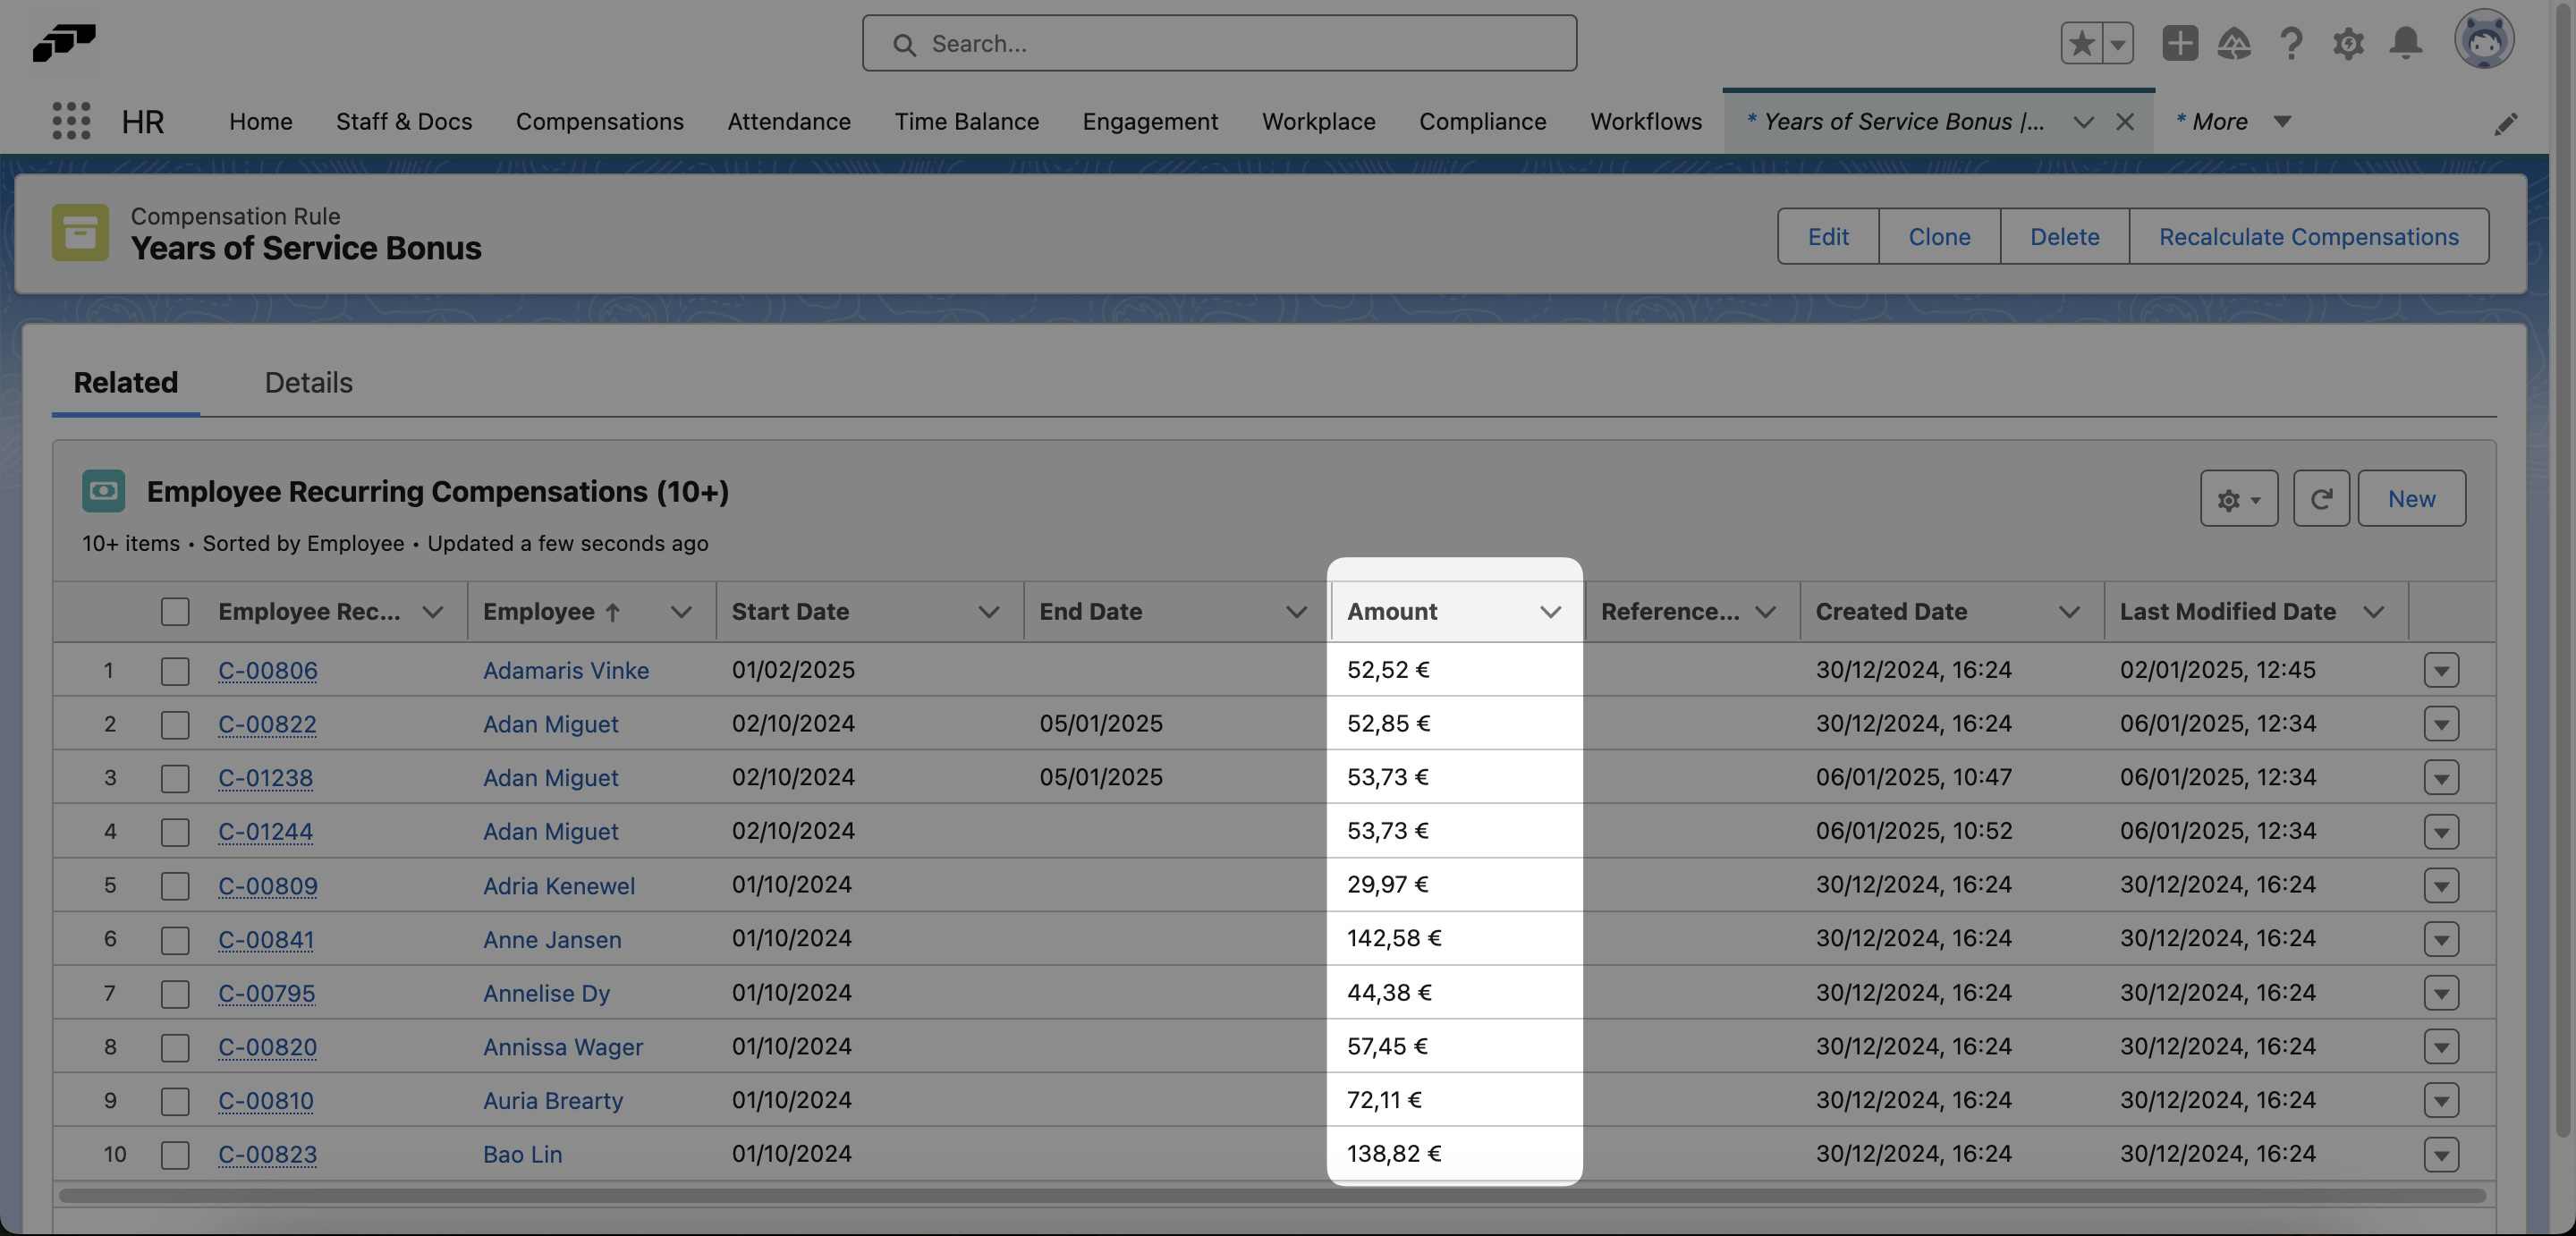
Task: Open list view controls gear in related list
Action: (x=2238, y=498)
